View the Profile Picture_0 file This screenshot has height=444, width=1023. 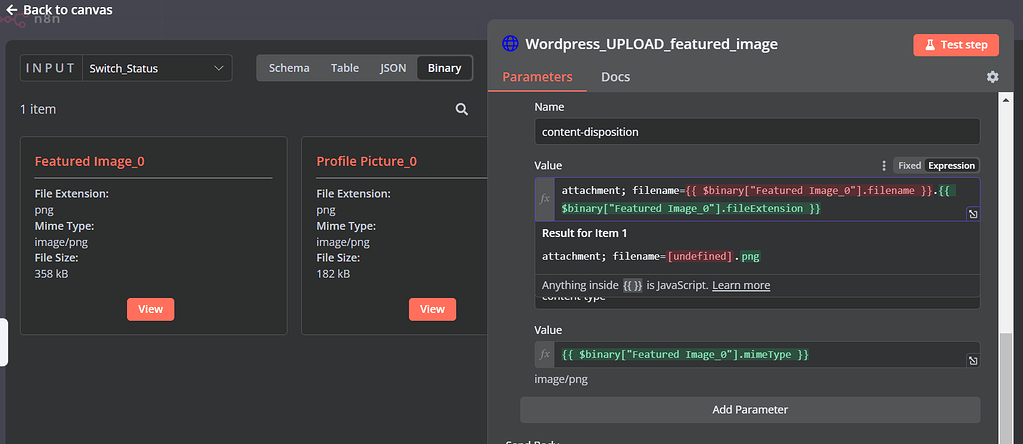point(433,309)
